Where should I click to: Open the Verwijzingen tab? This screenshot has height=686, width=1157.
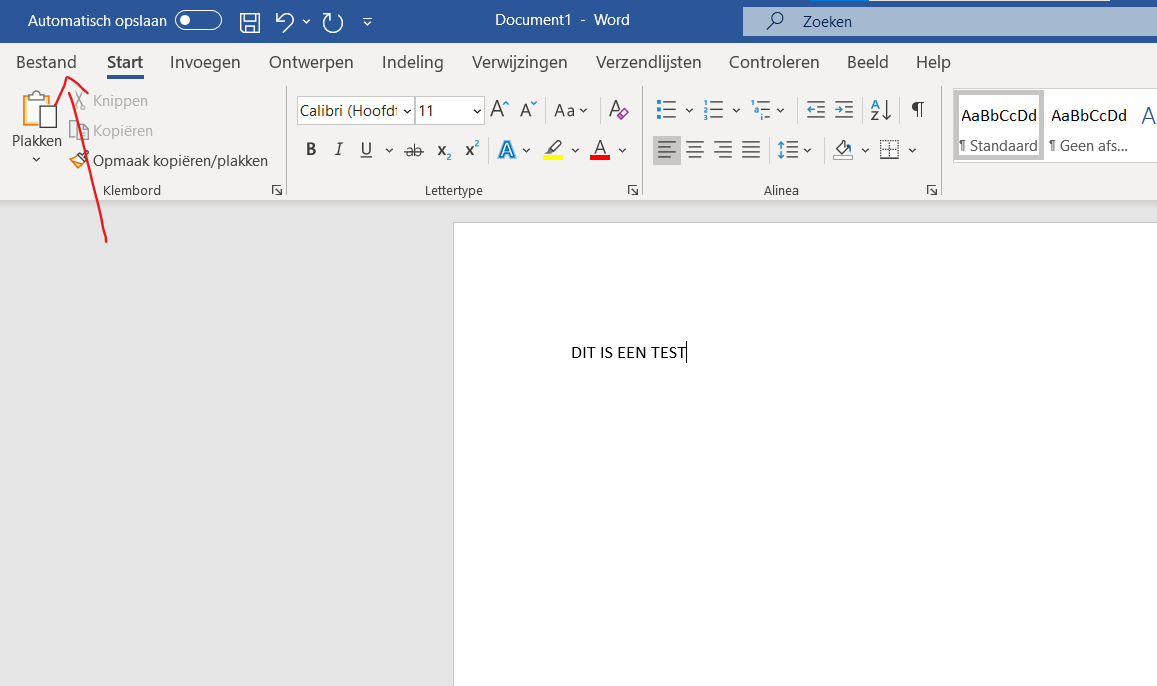point(519,62)
